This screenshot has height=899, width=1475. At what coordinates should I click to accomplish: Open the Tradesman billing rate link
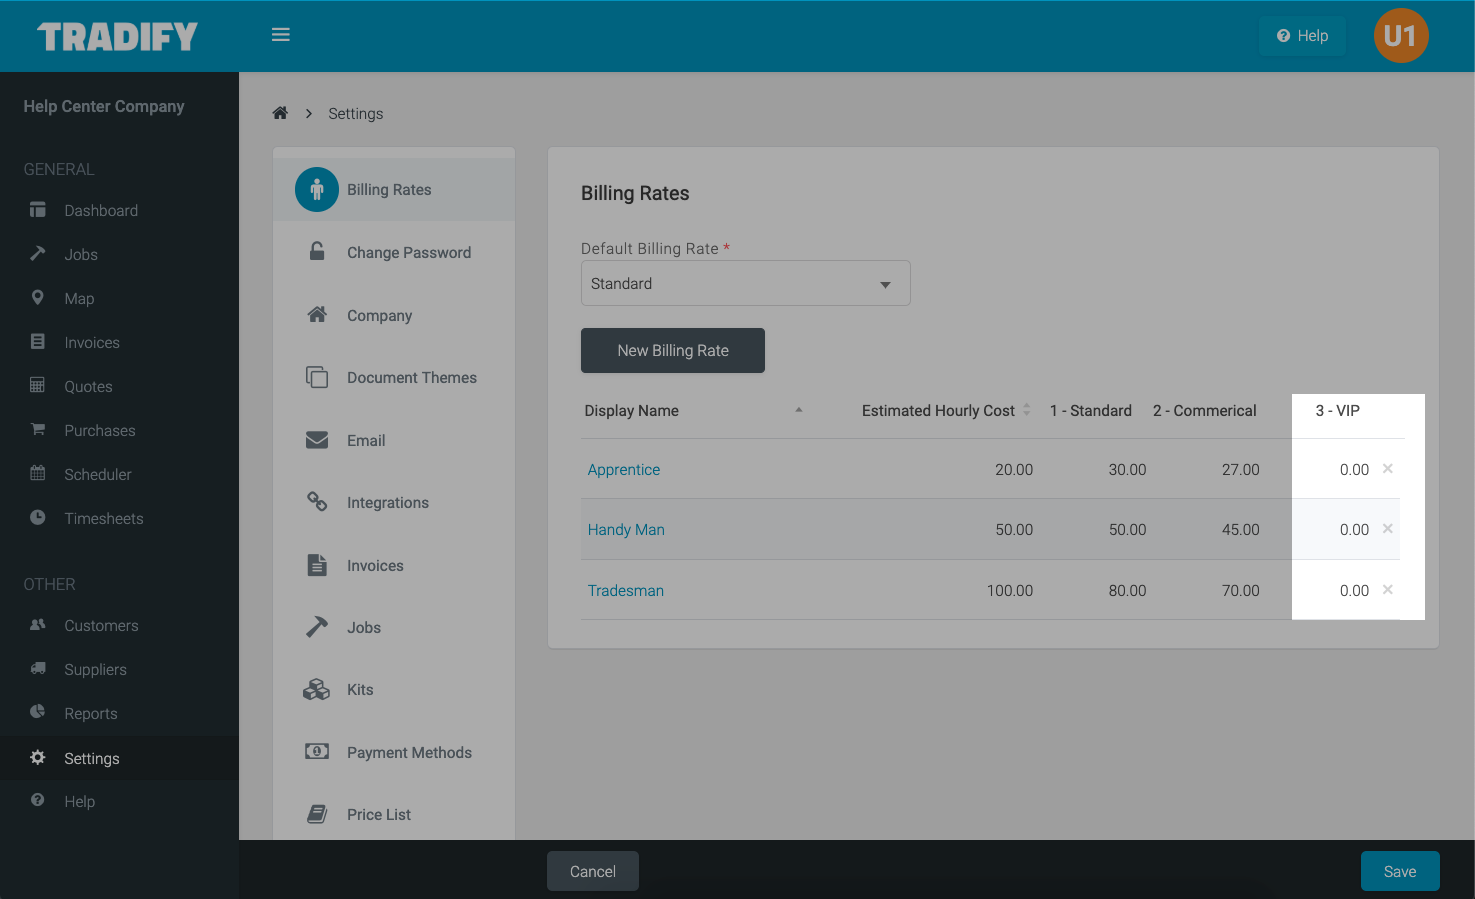coord(626,590)
